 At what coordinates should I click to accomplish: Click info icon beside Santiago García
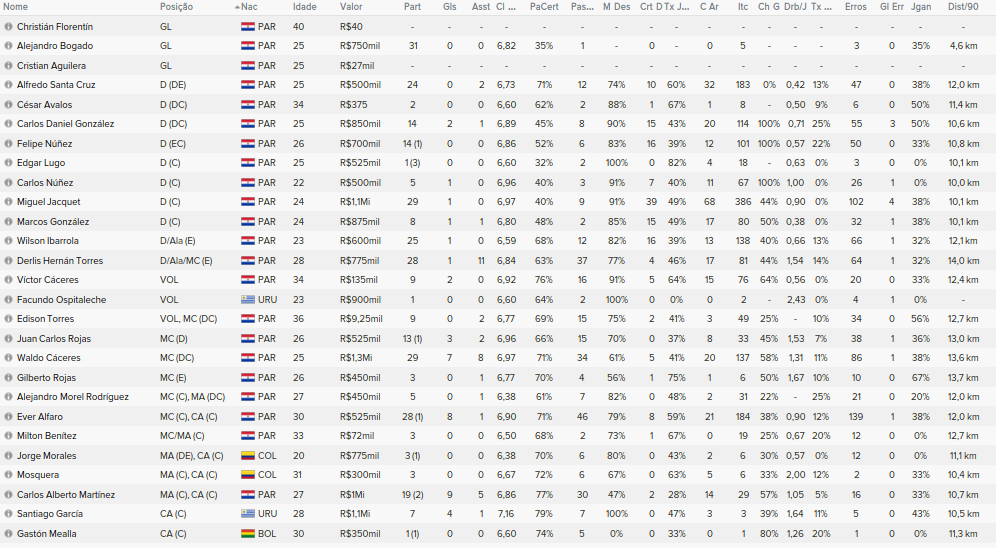click(x=8, y=514)
